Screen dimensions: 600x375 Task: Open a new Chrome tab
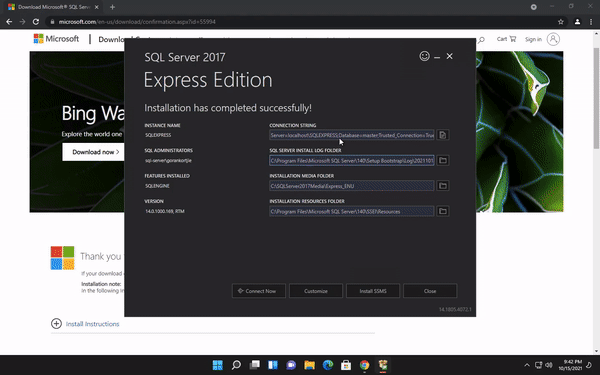(112, 7)
